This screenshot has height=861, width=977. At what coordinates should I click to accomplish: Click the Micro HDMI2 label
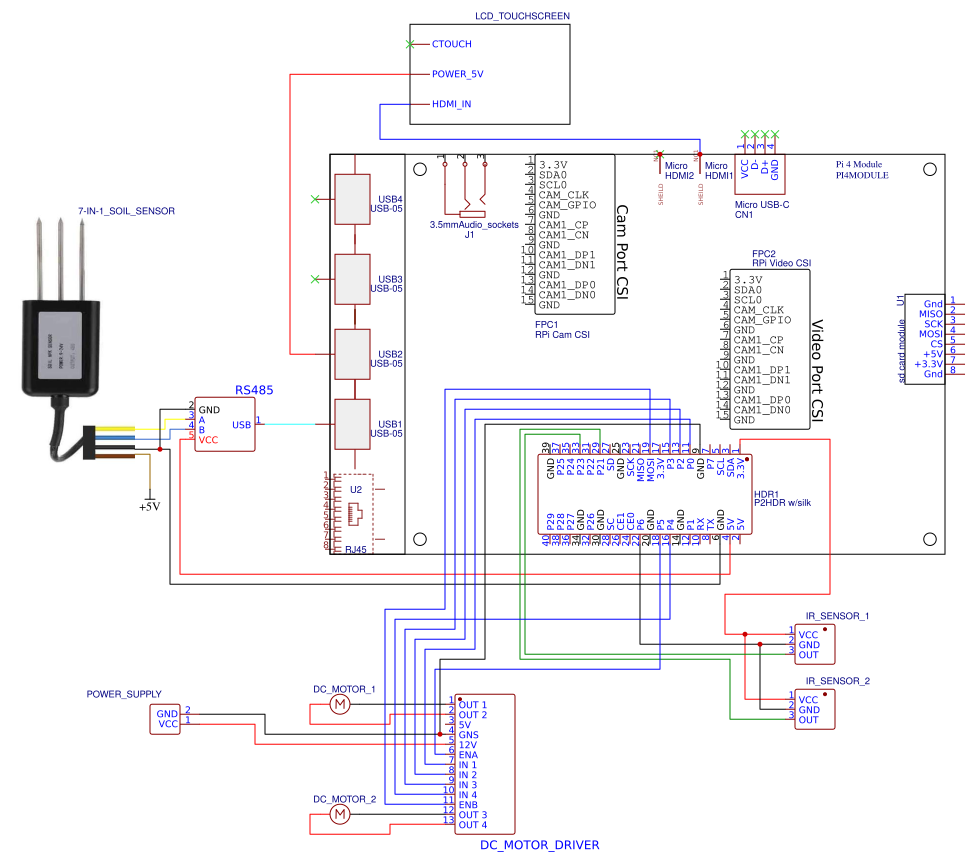click(679, 171)
